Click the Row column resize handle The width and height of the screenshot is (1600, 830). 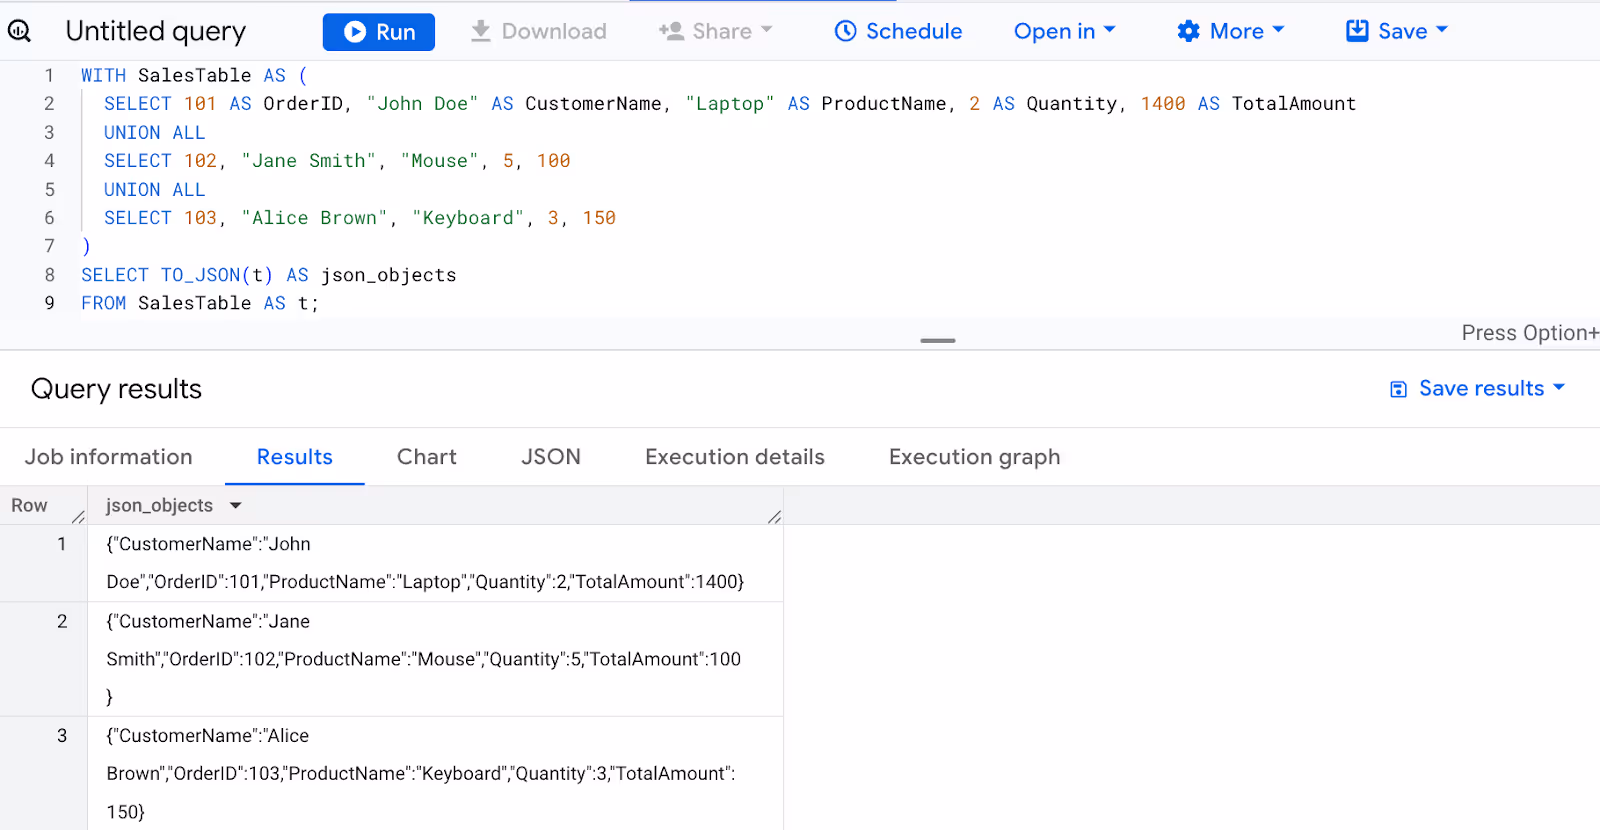[78, 516]
